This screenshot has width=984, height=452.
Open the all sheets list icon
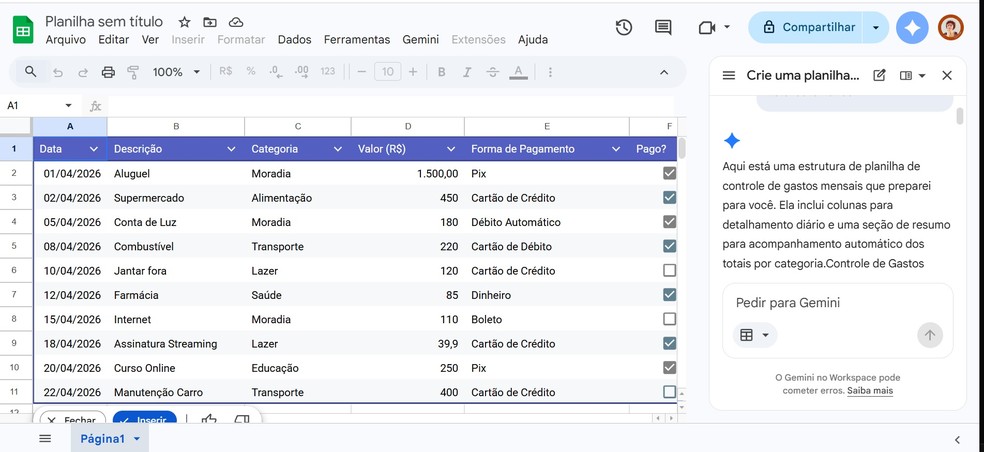click(x=45, y=438)
